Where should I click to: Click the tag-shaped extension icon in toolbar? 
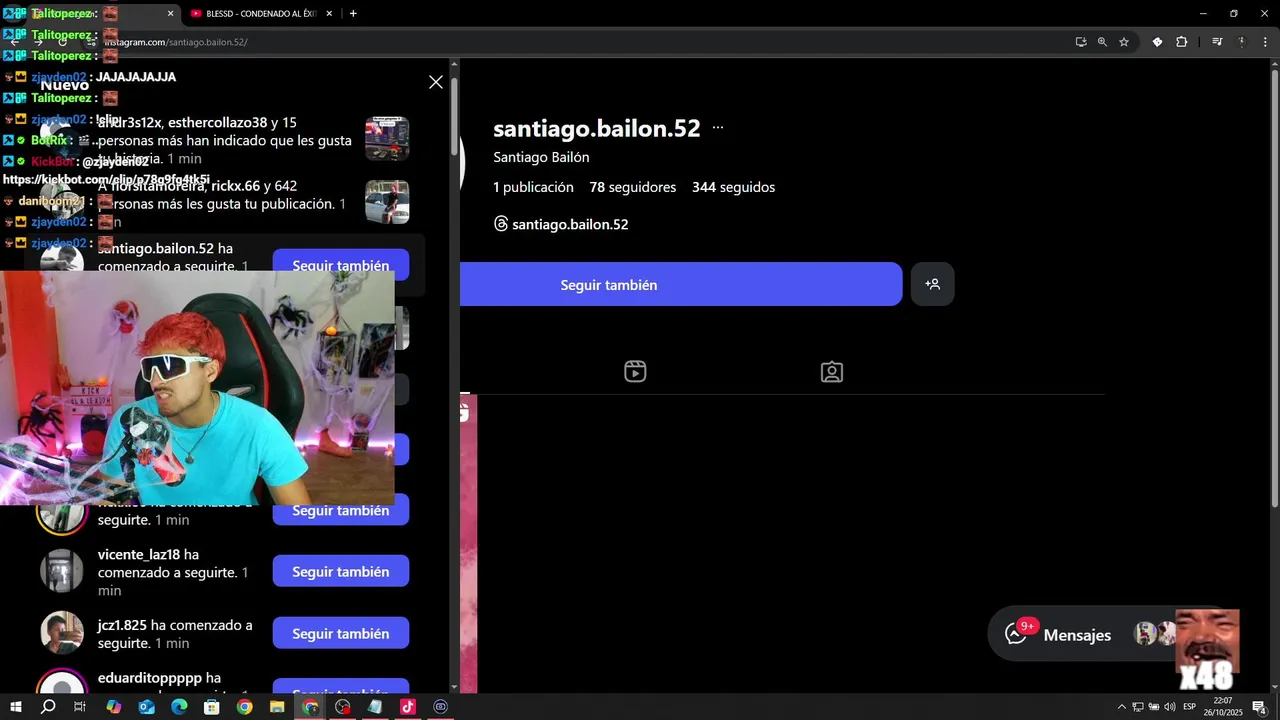[1157, 42]
